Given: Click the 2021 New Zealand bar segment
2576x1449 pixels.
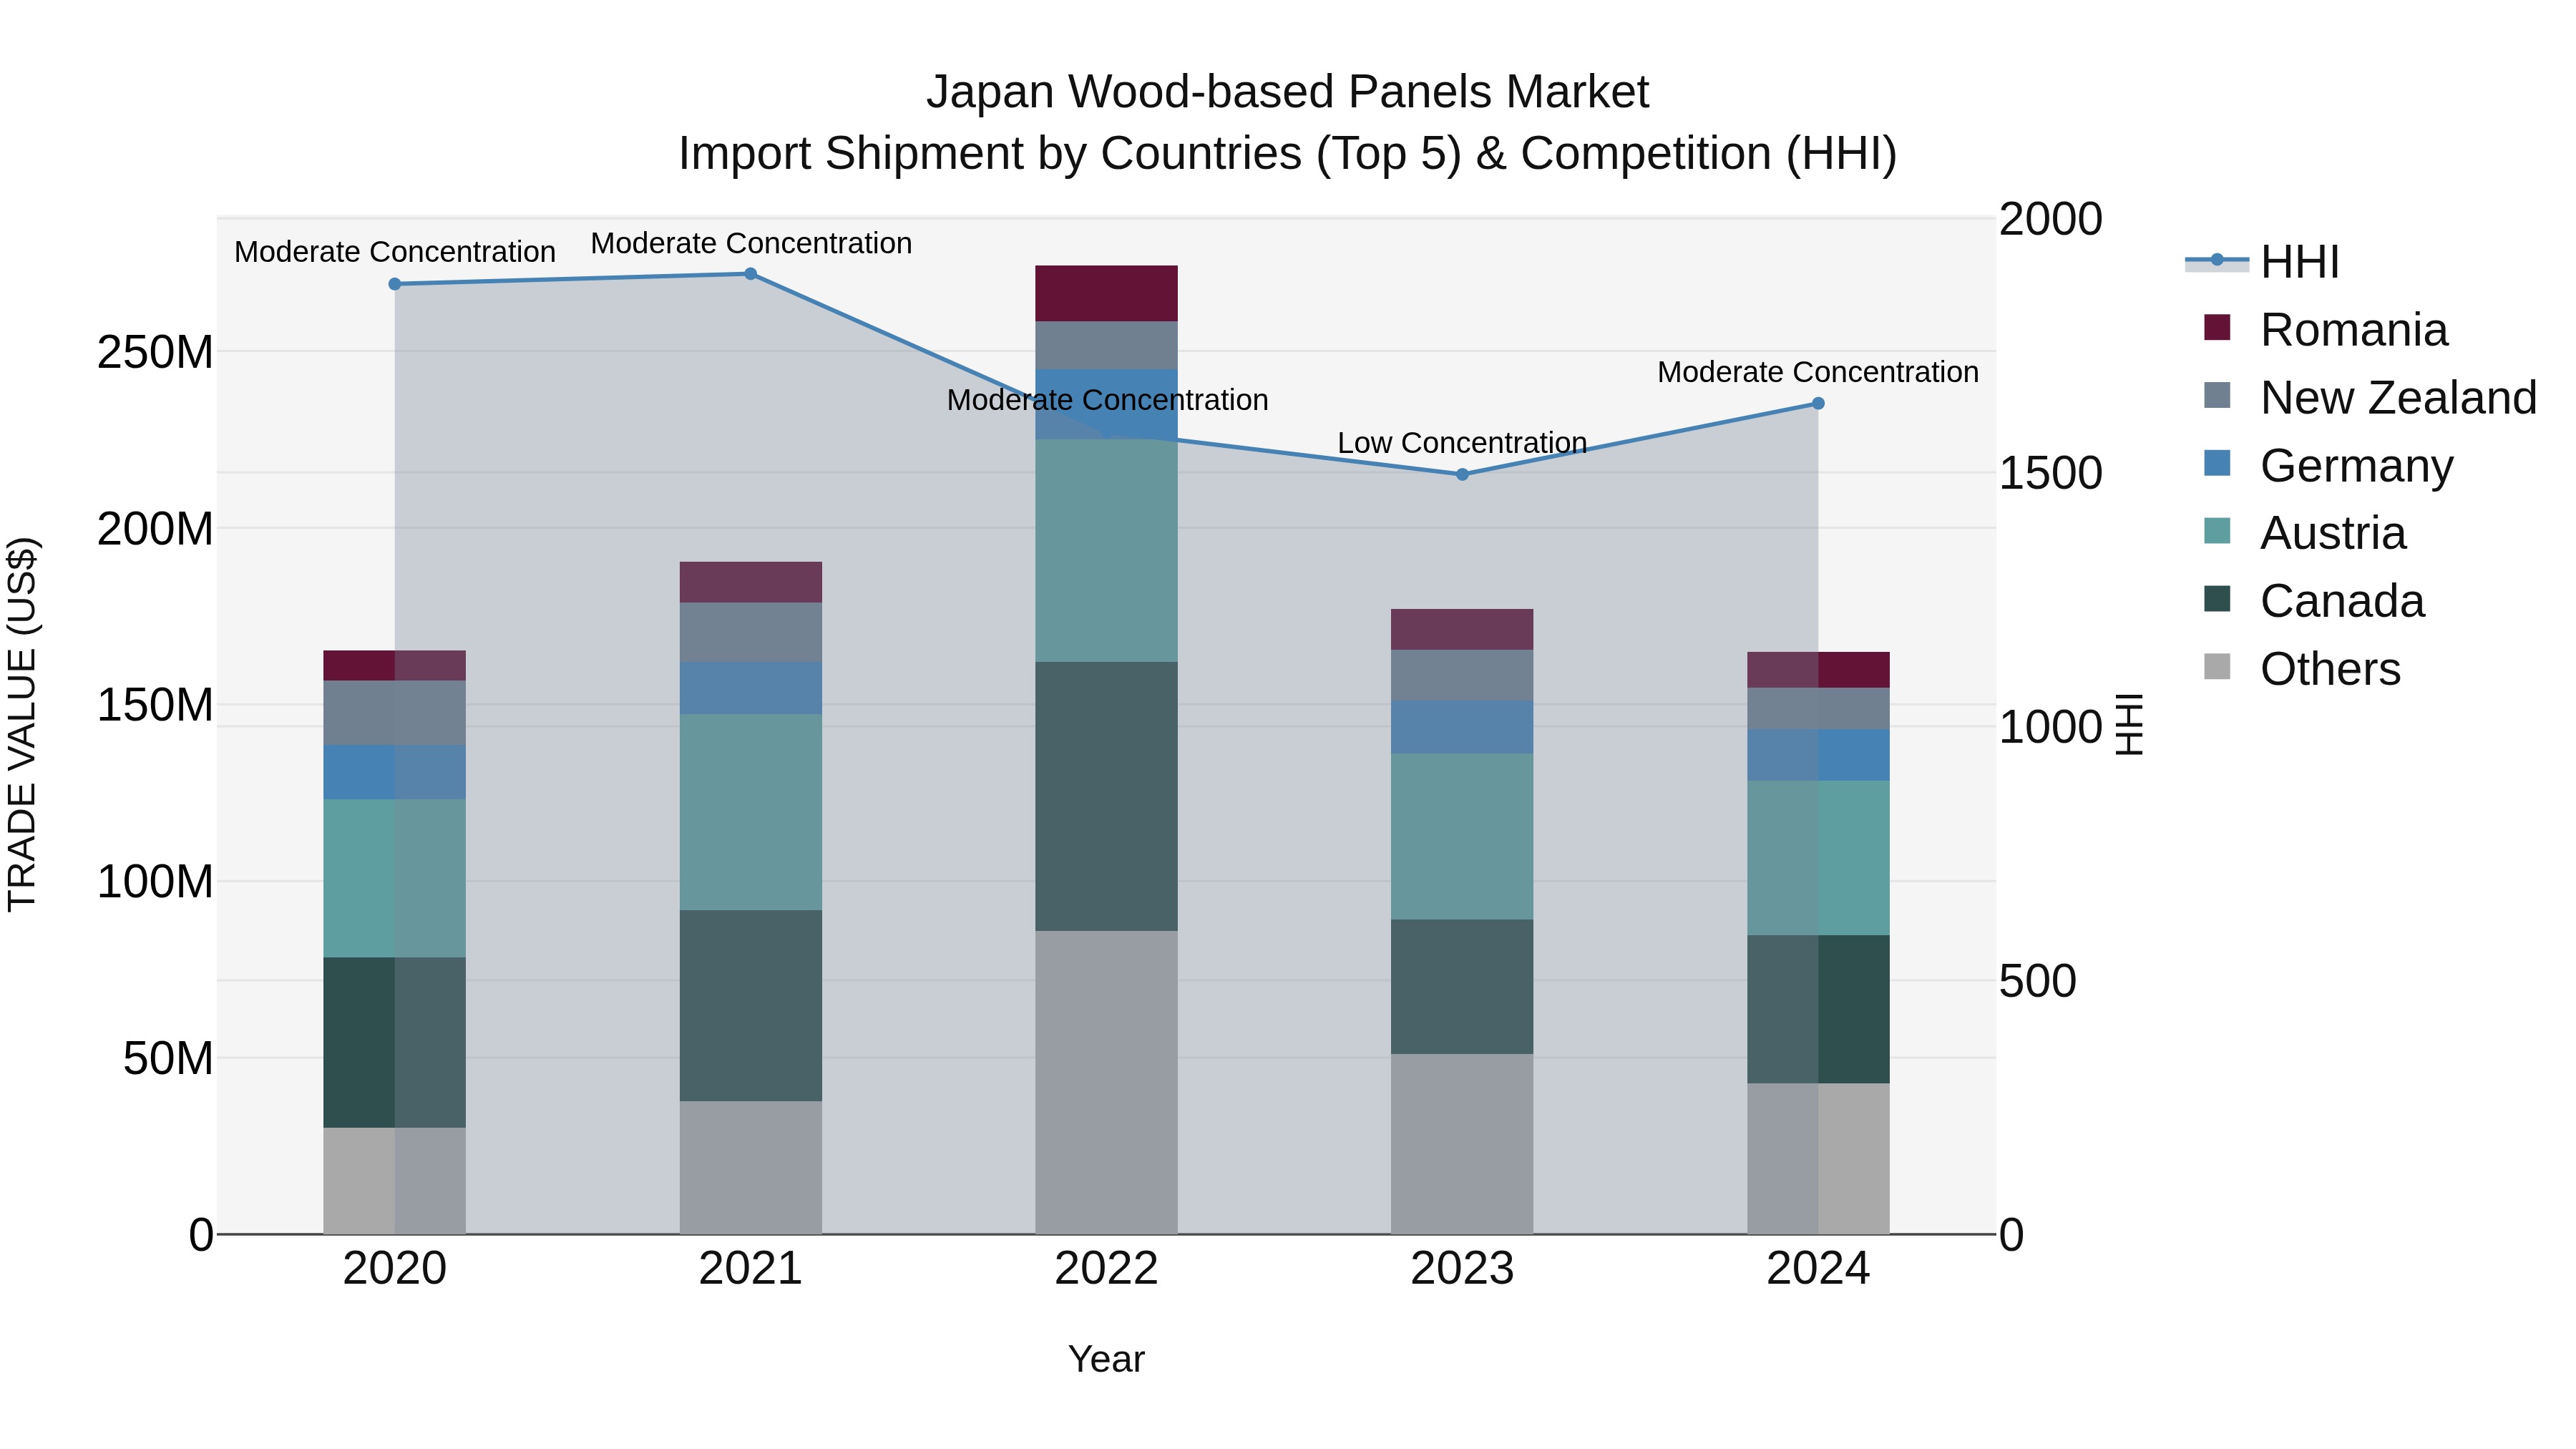Looking at the screenshot, I should (x=751, y=632).
